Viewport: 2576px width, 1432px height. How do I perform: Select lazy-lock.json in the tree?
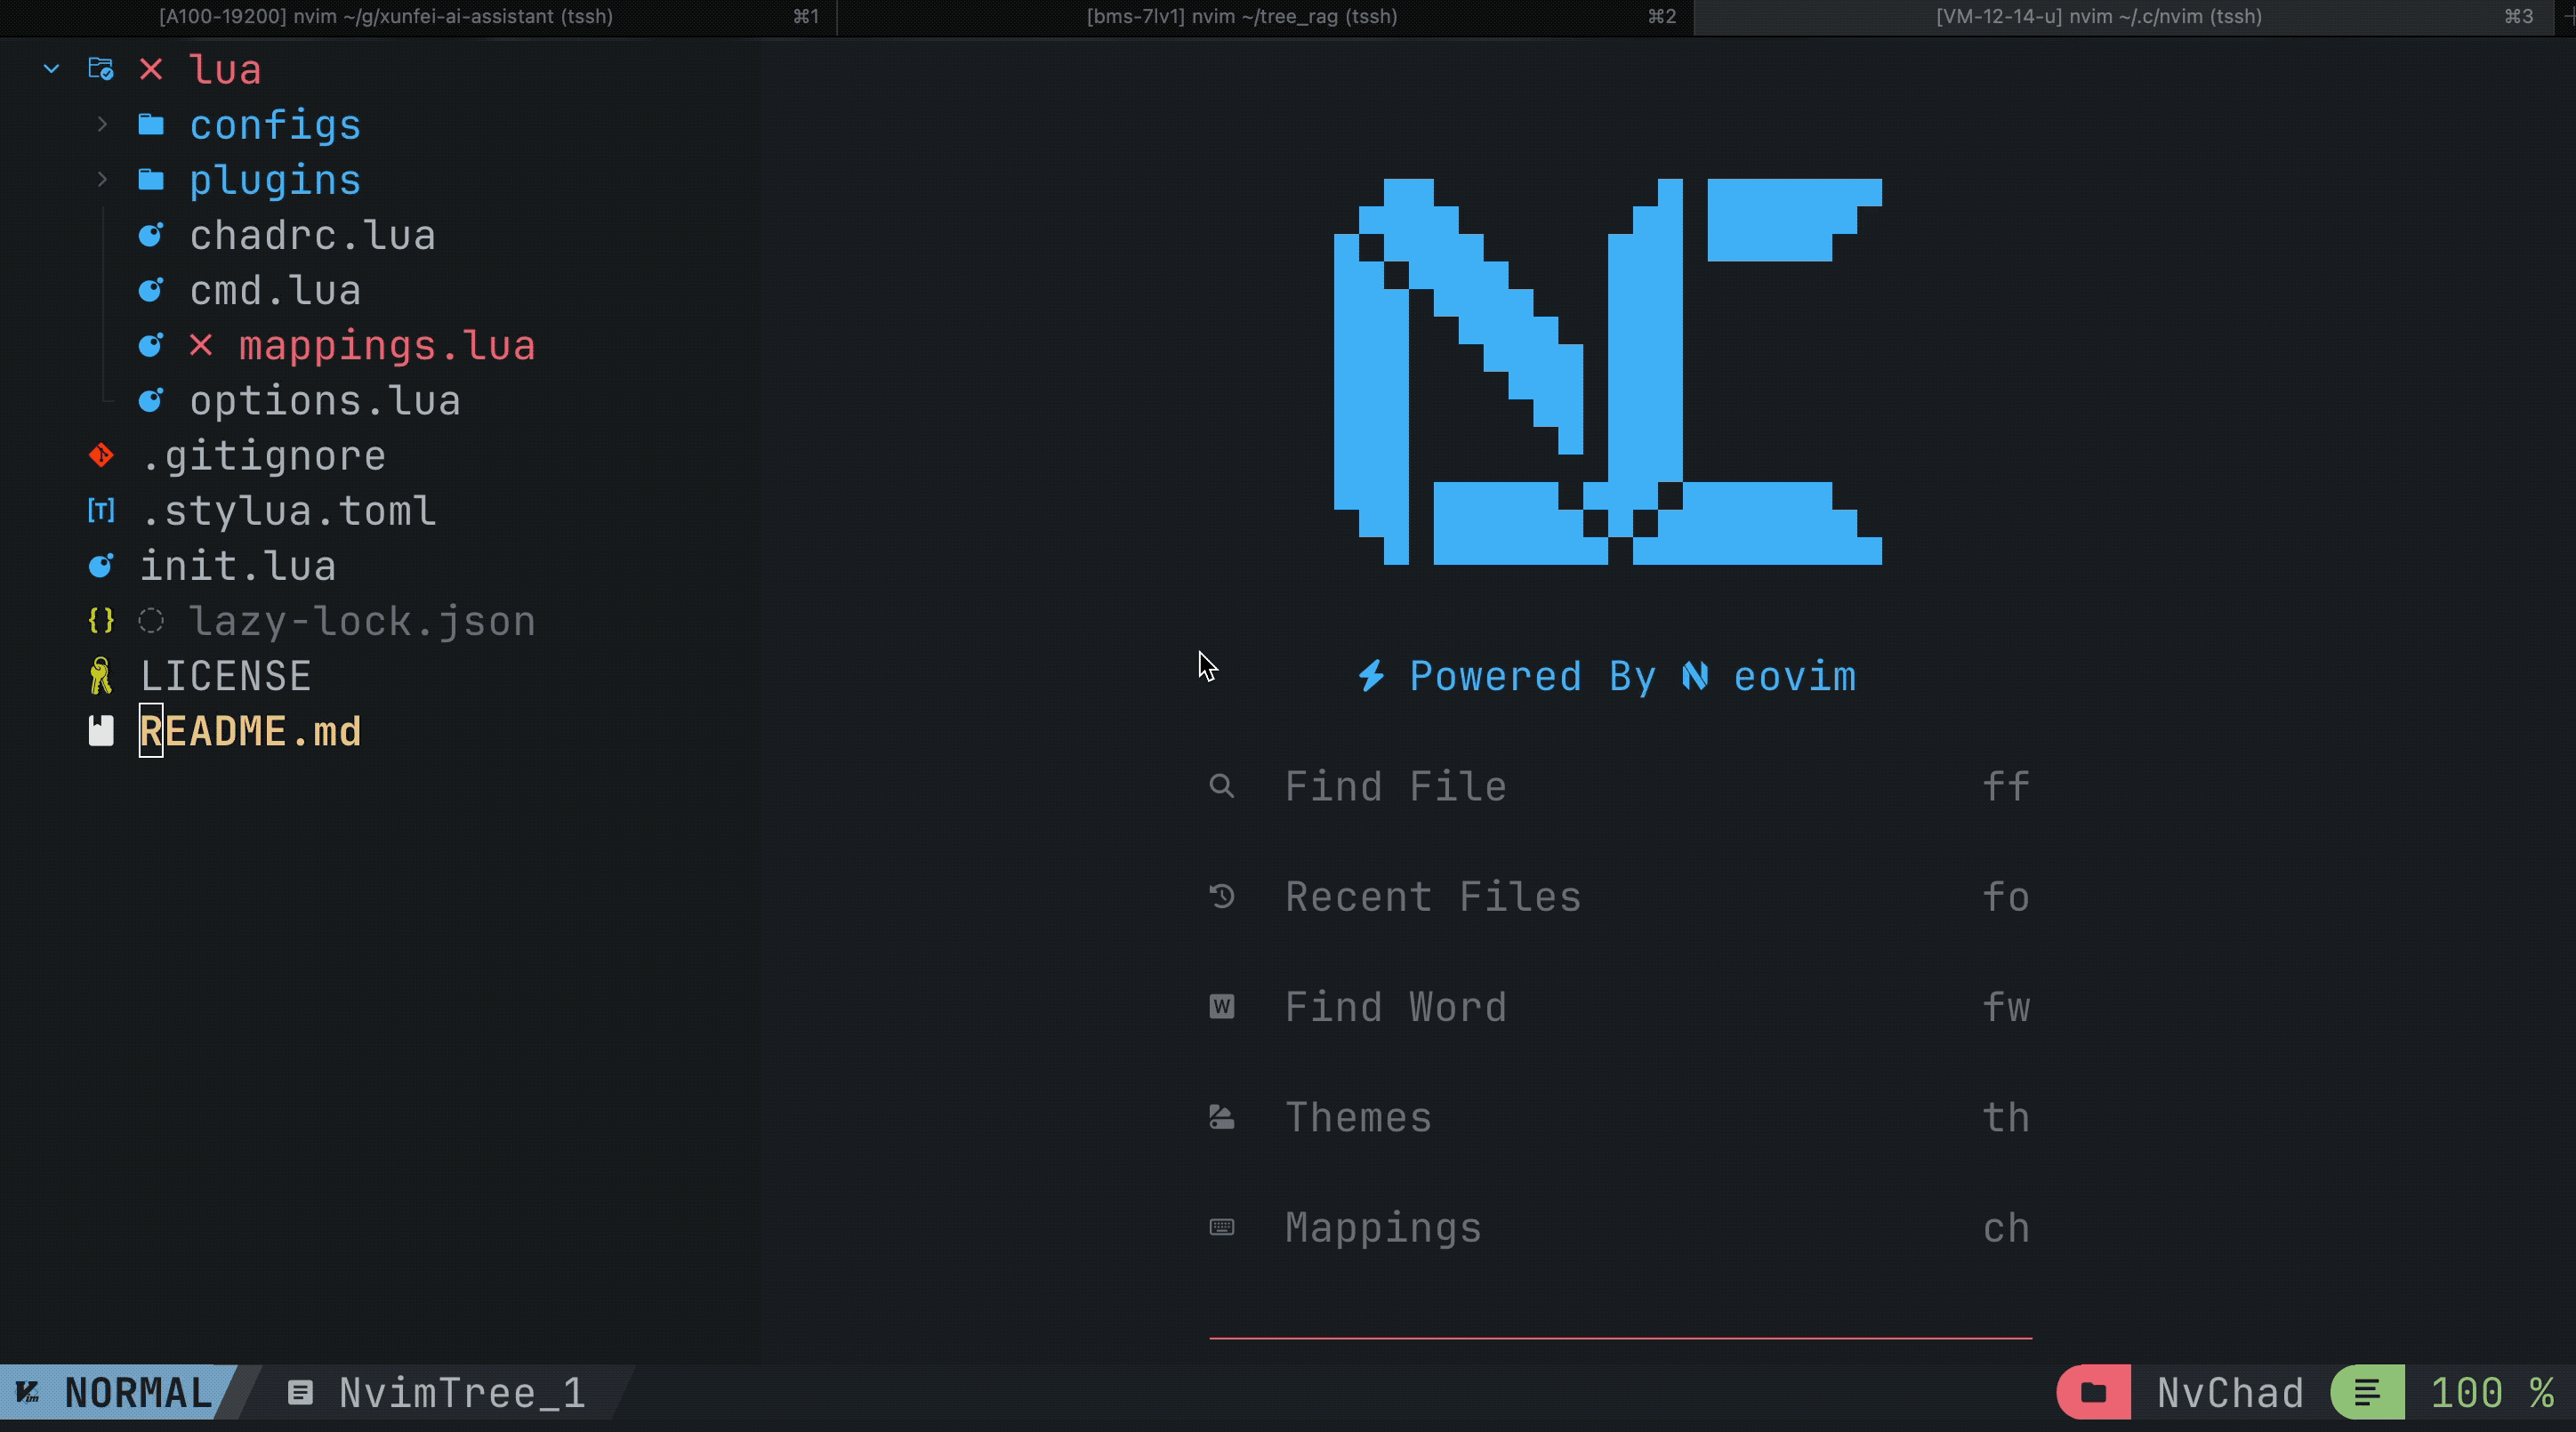(x=362, y=622)
